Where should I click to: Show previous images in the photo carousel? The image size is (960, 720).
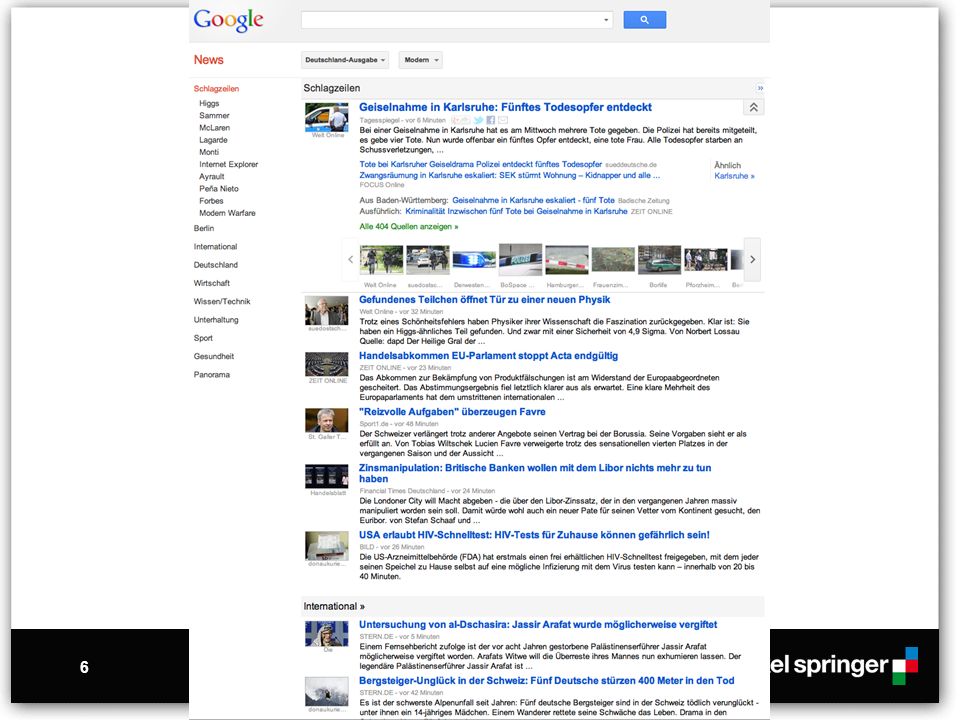tap(350, 260)
